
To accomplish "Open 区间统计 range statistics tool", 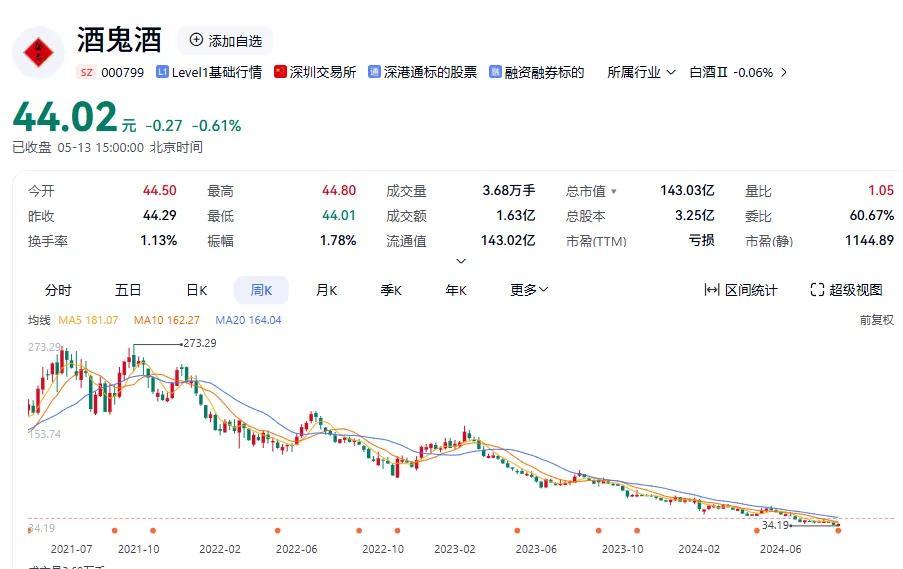I will tap(741, 290).
